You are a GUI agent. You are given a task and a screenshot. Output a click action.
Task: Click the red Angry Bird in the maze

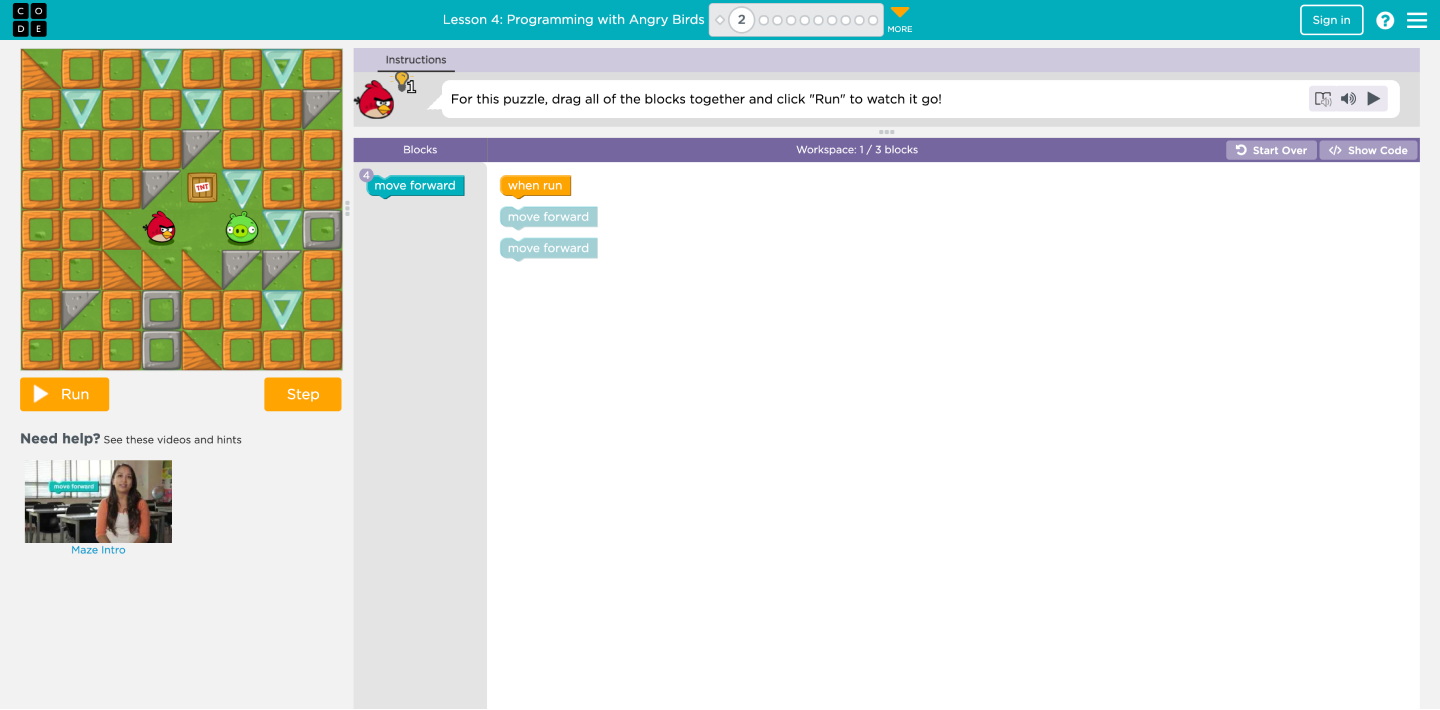[160, 228]
